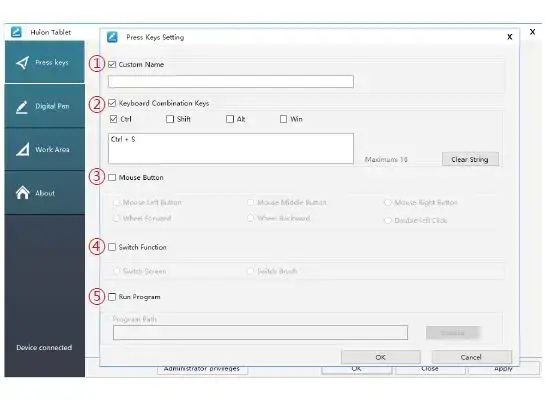
Task: Click the Press Keys Setting dialog icon
Action: [x=112, y=37]
